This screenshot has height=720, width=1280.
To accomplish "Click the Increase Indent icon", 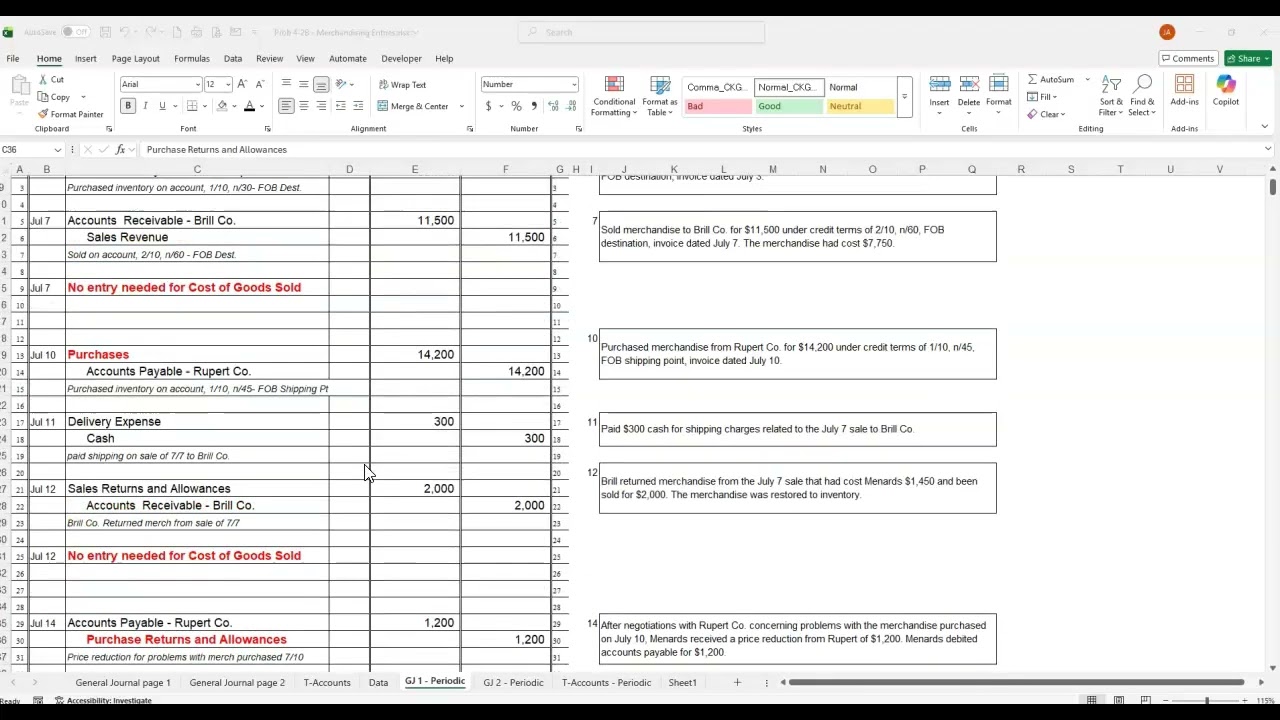I will [358, 106].
